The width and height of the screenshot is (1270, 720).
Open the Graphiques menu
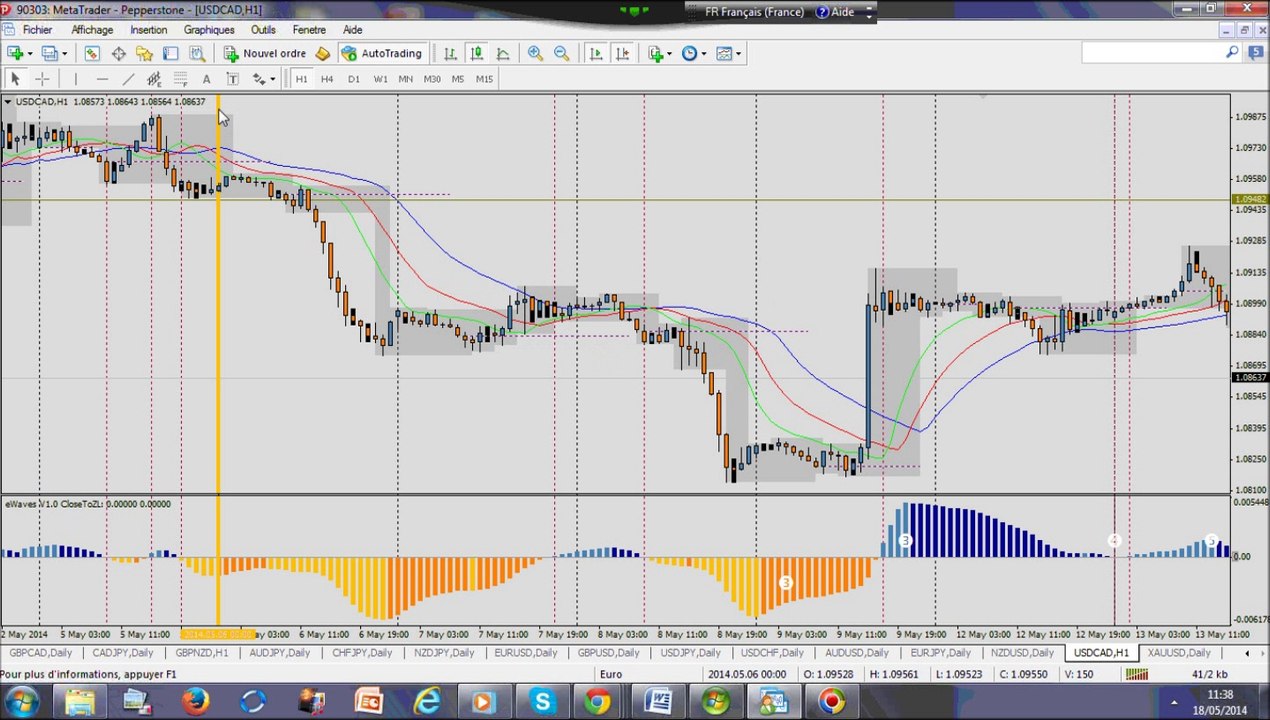coord(209,30)
